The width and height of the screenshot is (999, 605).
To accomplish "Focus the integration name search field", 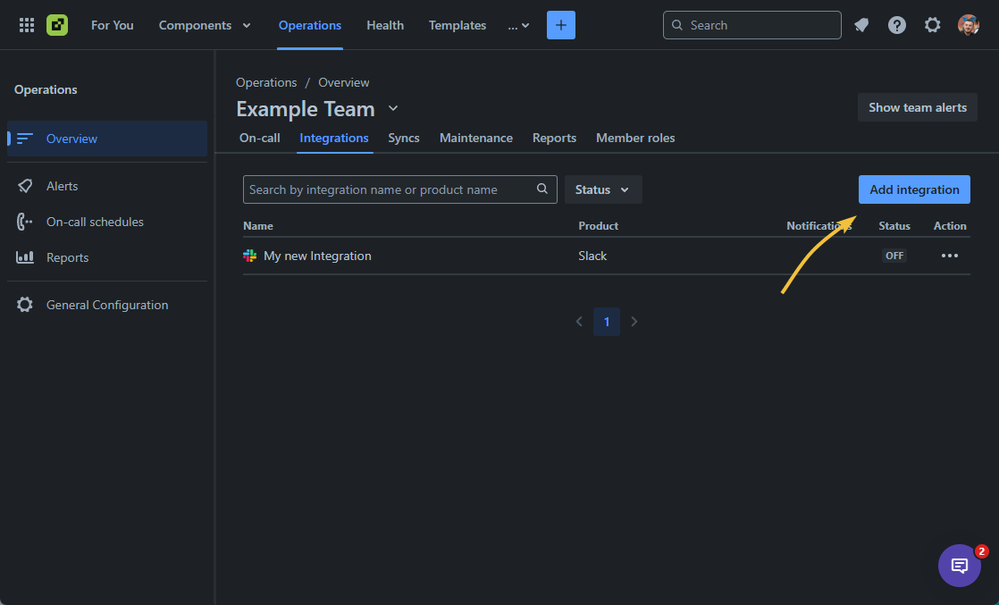I will point(400,190).
